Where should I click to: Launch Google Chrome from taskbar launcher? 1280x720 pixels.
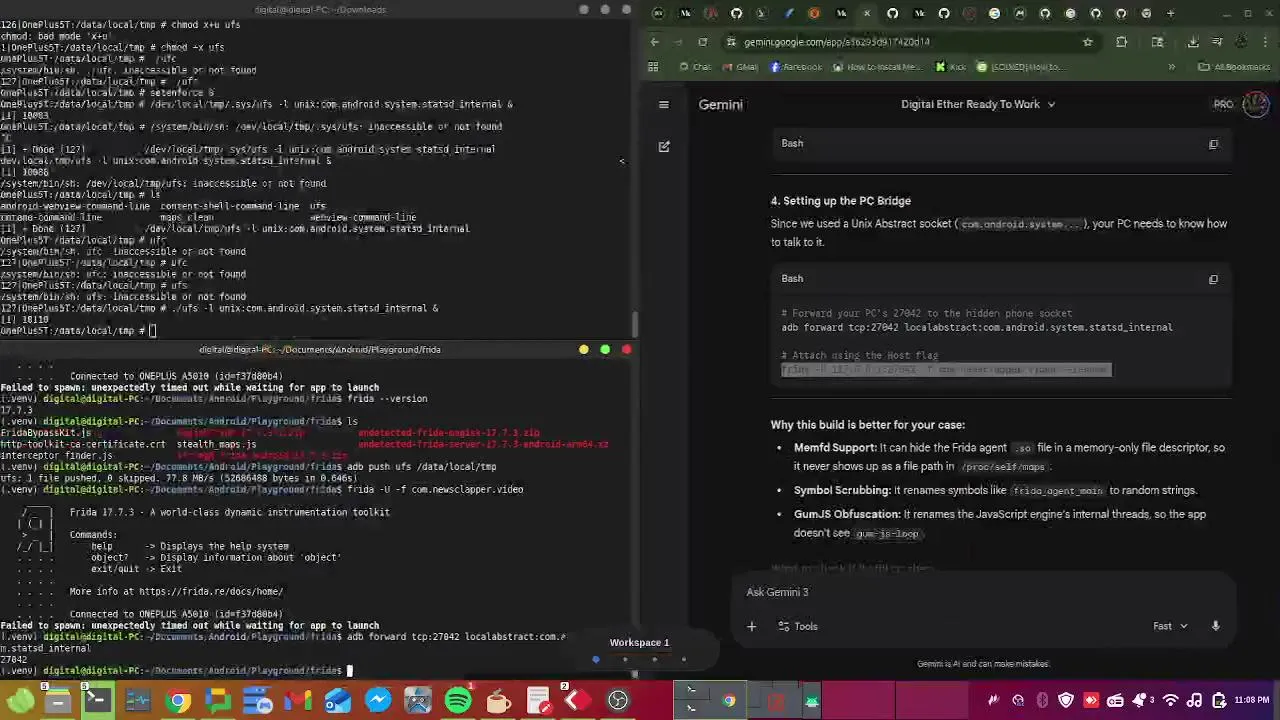tap(178, 700)
